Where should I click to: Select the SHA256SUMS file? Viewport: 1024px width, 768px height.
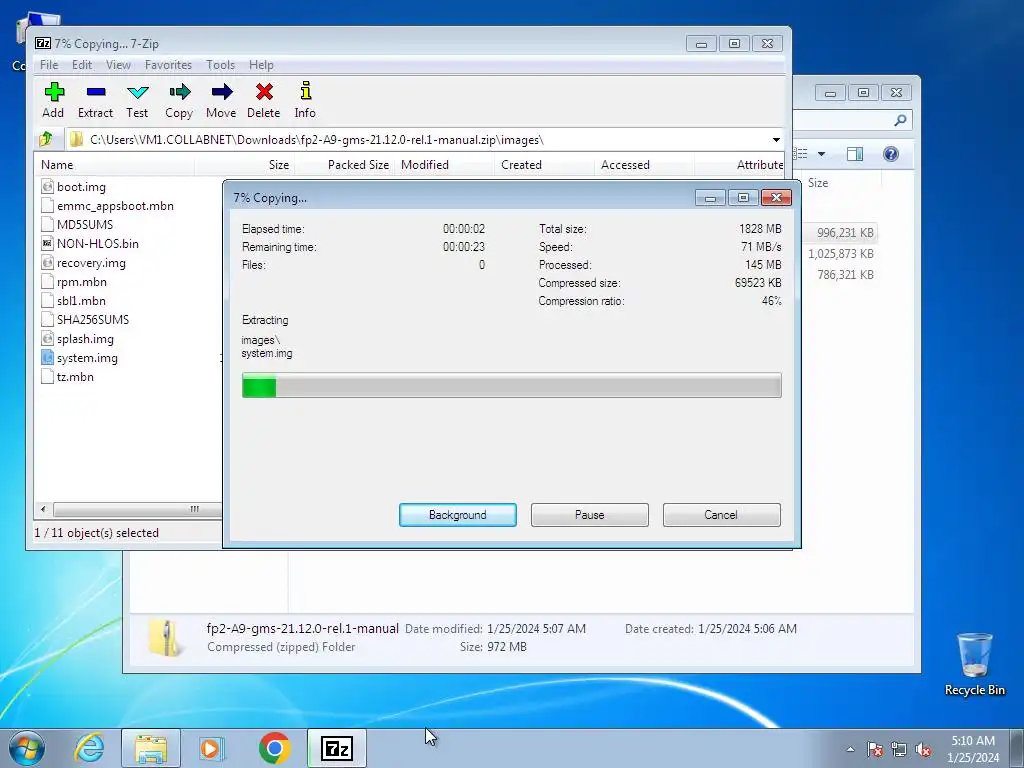(x=93, y=320)
